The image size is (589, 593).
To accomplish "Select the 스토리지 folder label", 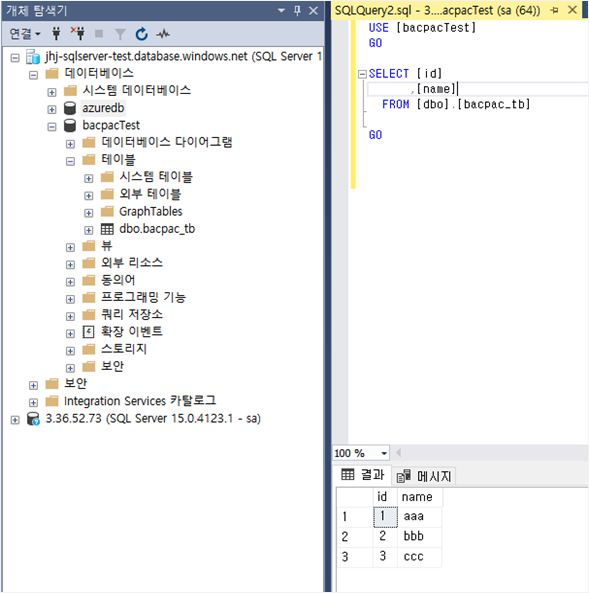I will [124, 349].
